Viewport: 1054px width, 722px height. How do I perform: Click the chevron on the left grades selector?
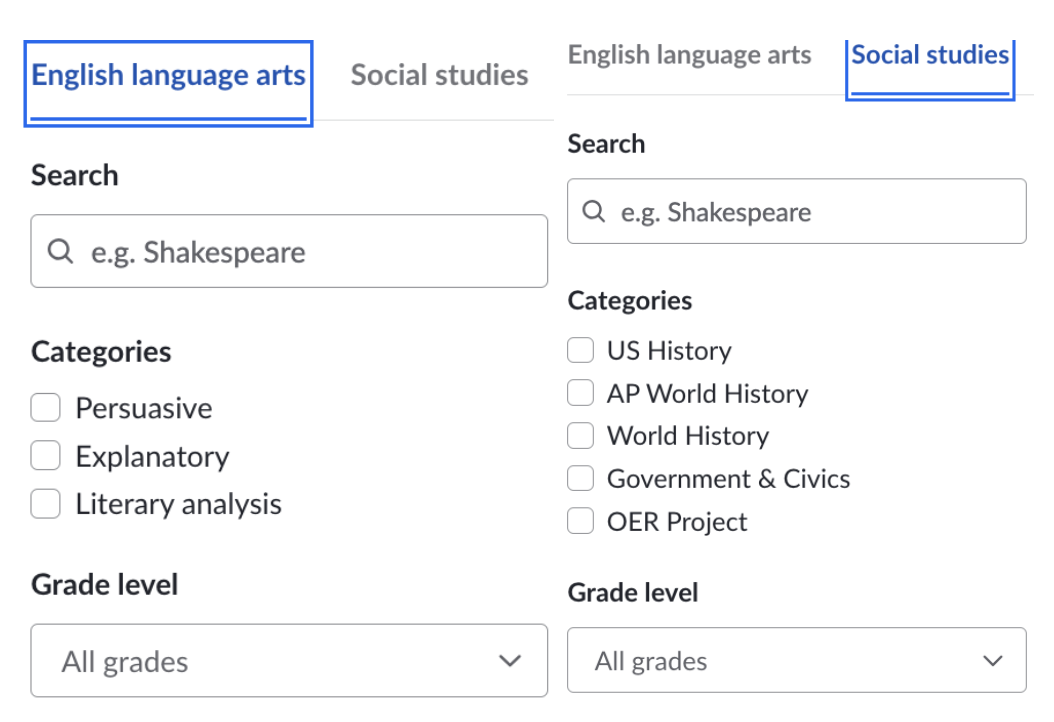tap(511, 660)
